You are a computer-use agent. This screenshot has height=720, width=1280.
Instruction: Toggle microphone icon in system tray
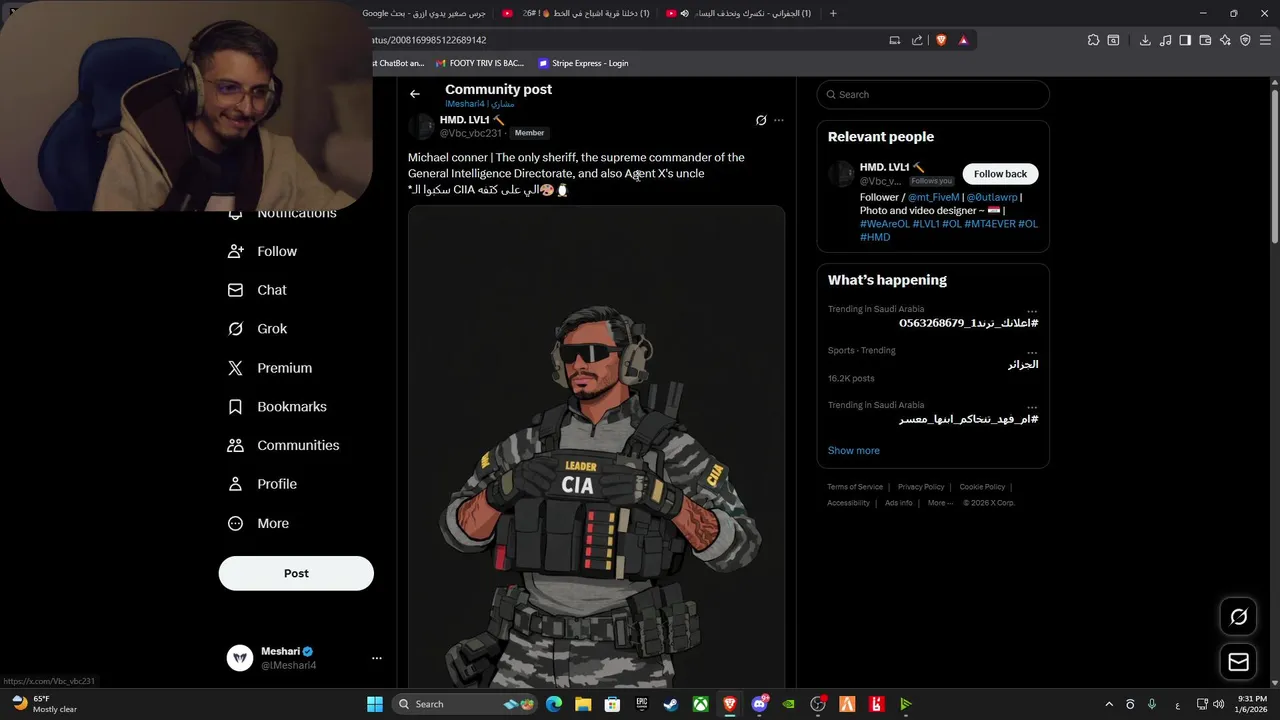[1152, 704]
